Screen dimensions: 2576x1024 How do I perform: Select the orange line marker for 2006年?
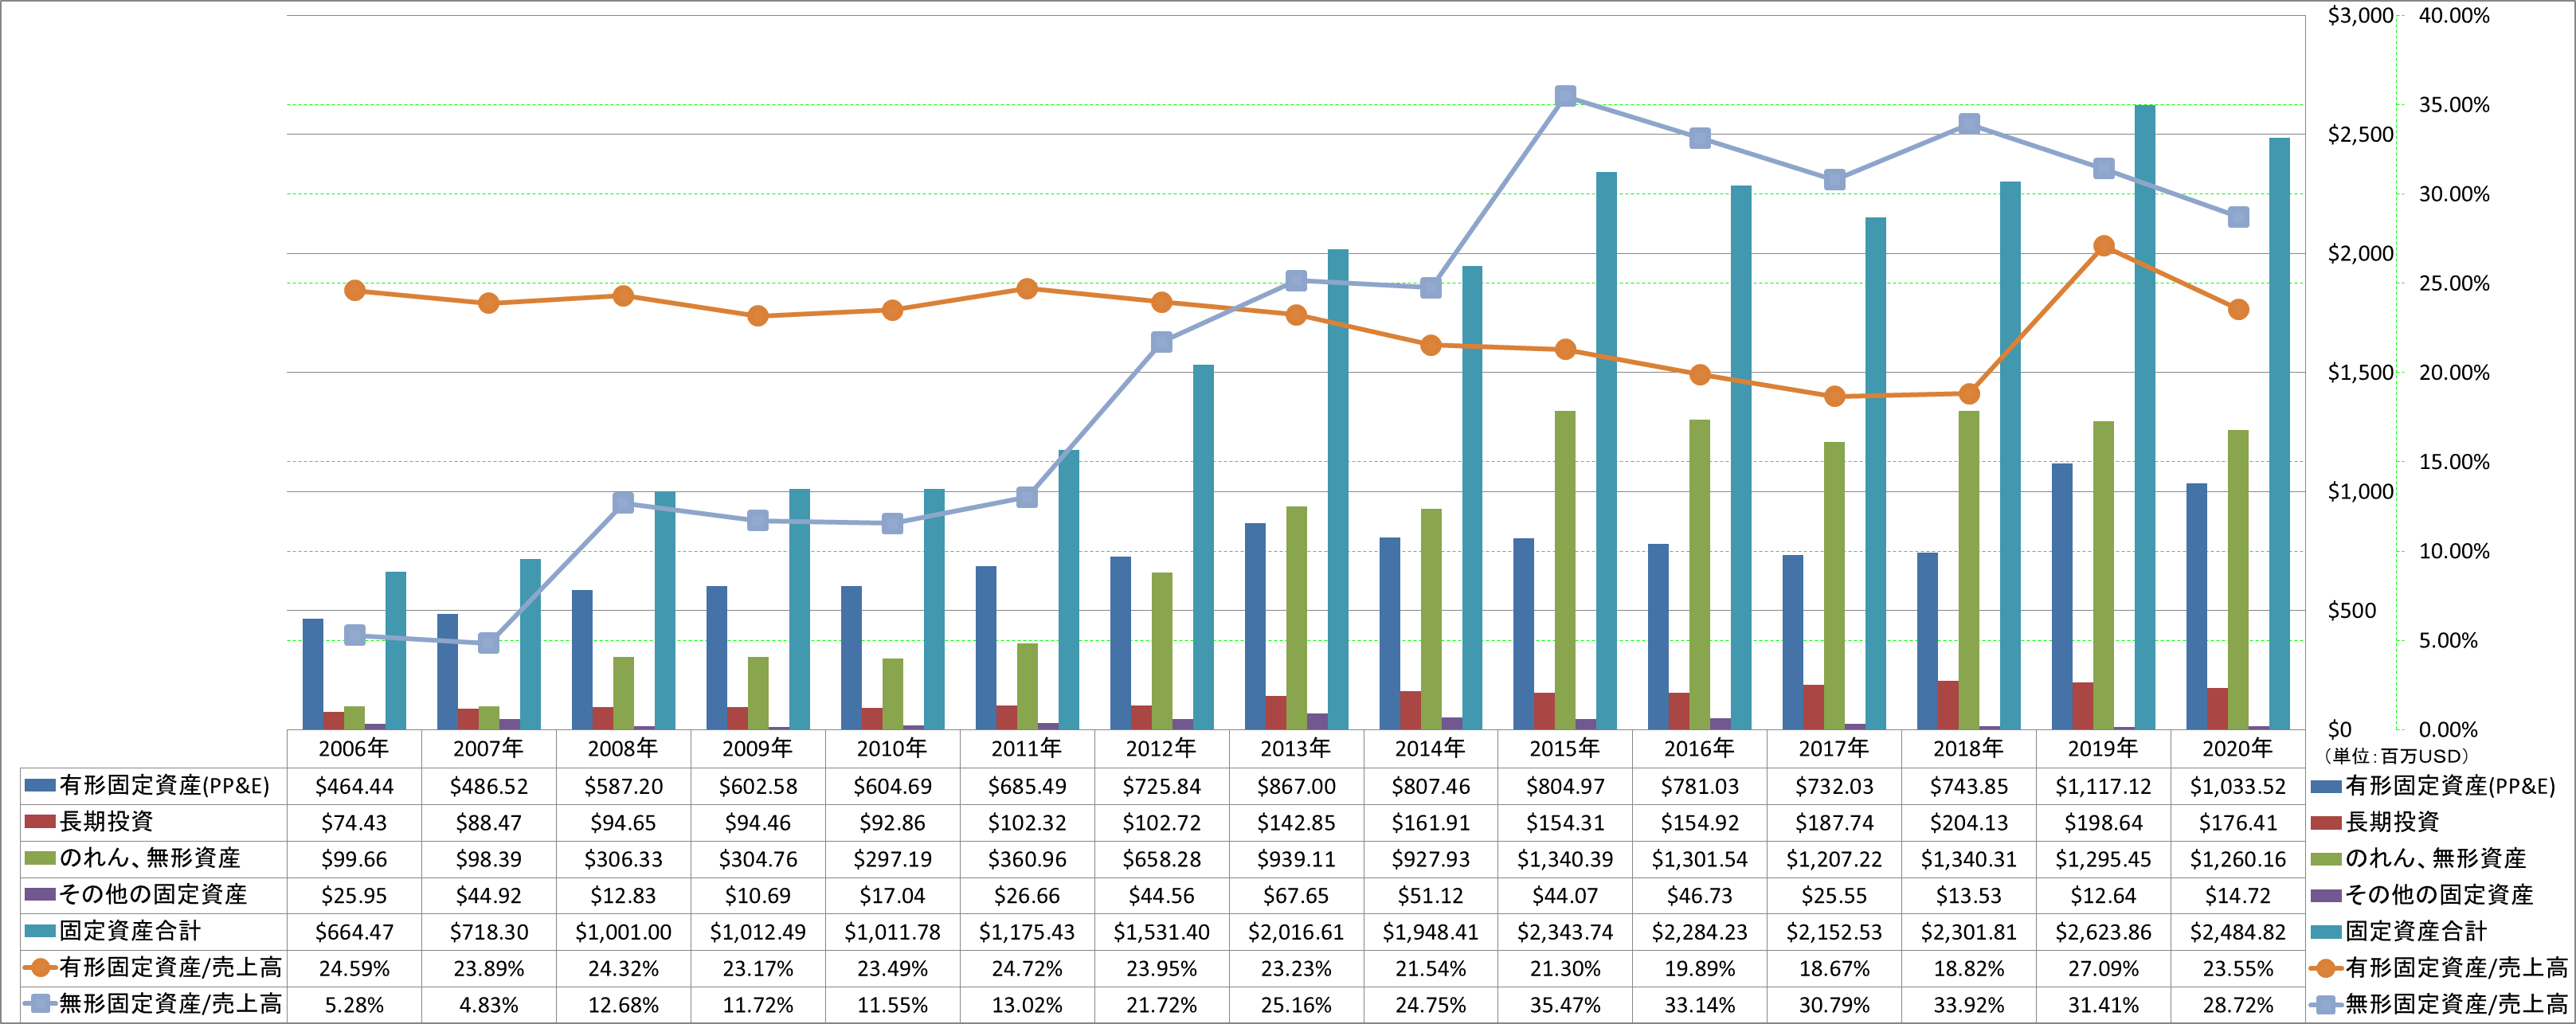click(354, 290)
